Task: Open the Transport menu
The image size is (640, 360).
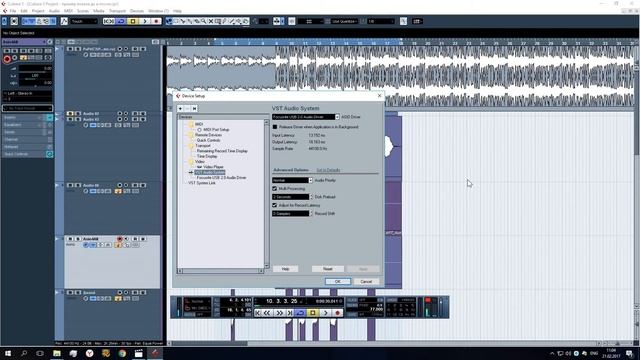Action: (x=117, y=11)
